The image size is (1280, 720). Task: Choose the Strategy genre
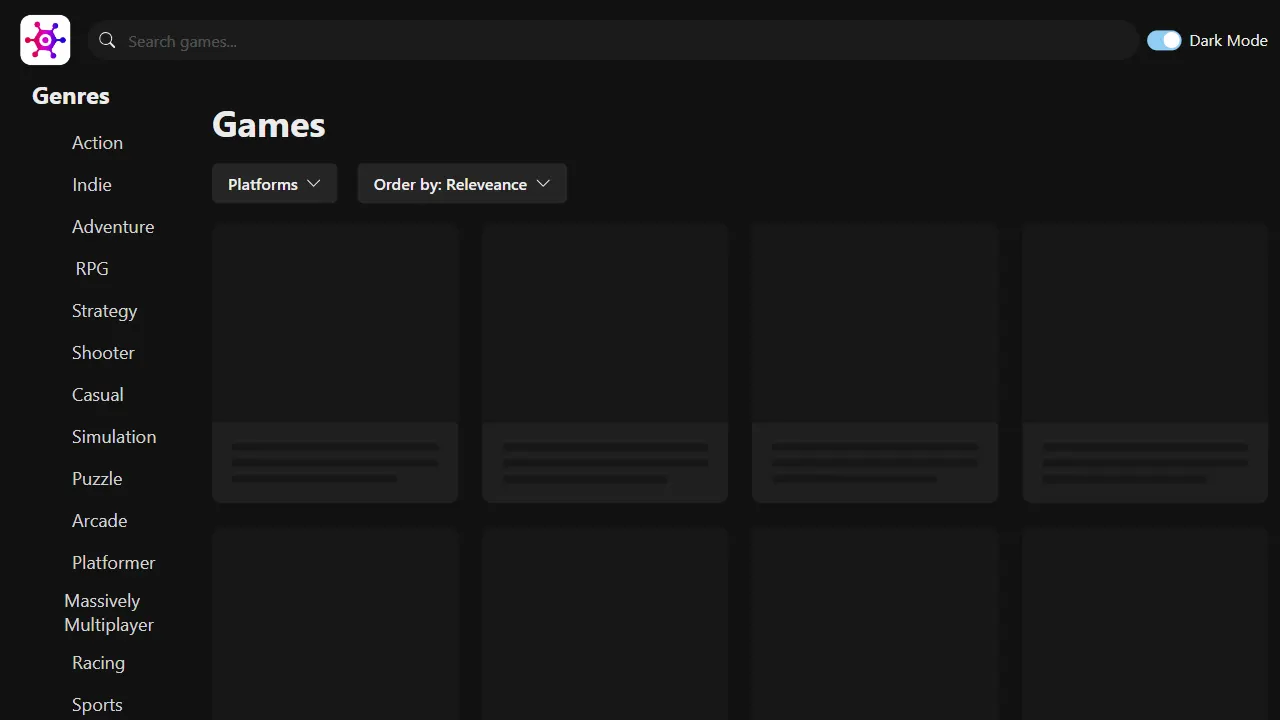[104, 311]
